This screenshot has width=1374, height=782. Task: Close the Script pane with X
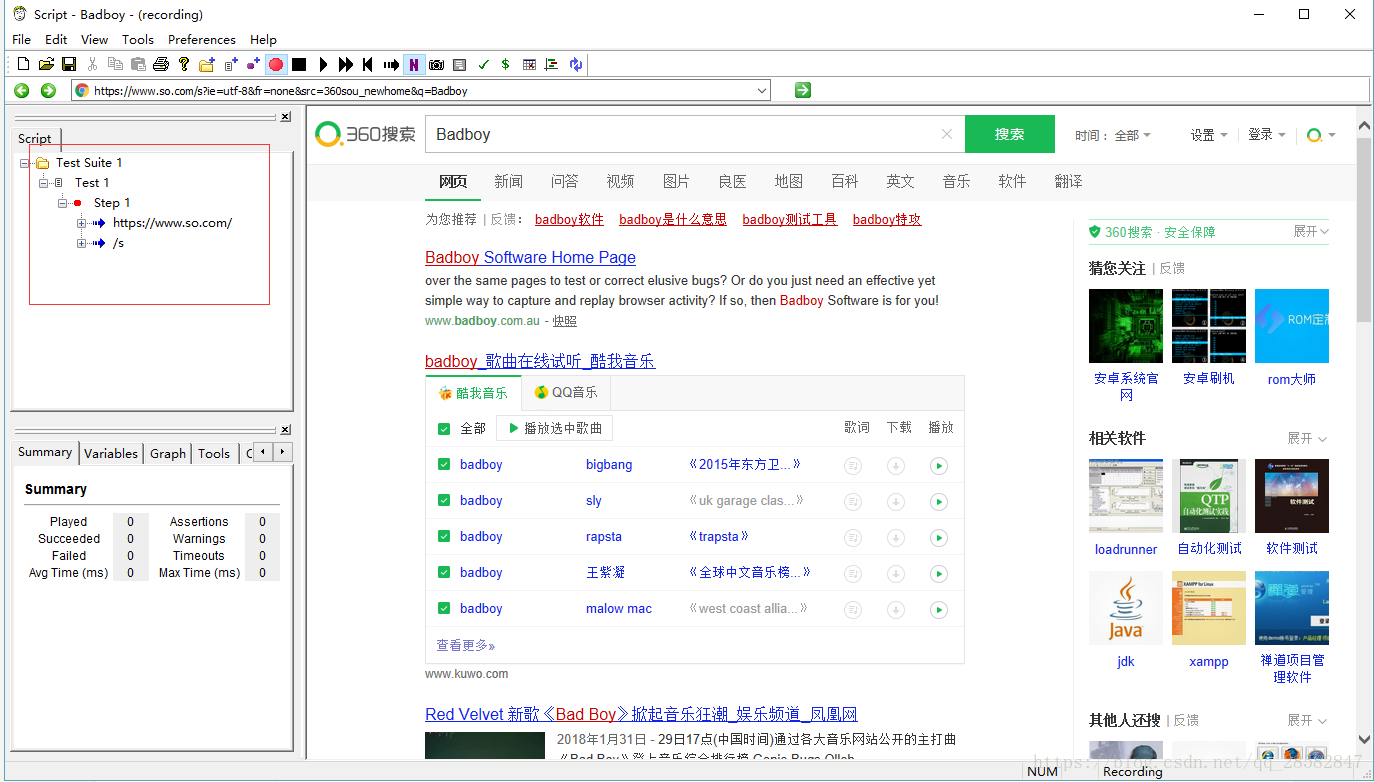[x=285, y=117]
